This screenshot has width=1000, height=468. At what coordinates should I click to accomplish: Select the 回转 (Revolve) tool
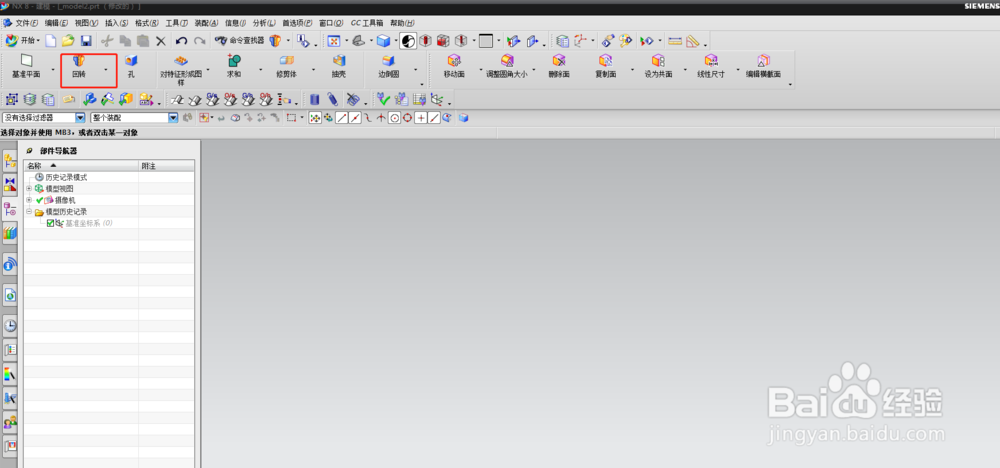click(x=78, y=67)
